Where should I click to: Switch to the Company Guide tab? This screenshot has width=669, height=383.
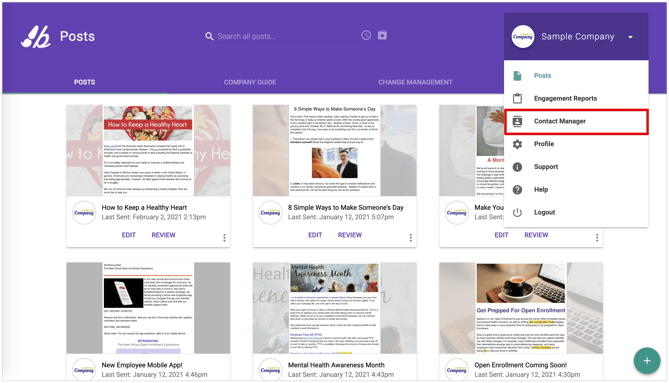coord(250,82)
